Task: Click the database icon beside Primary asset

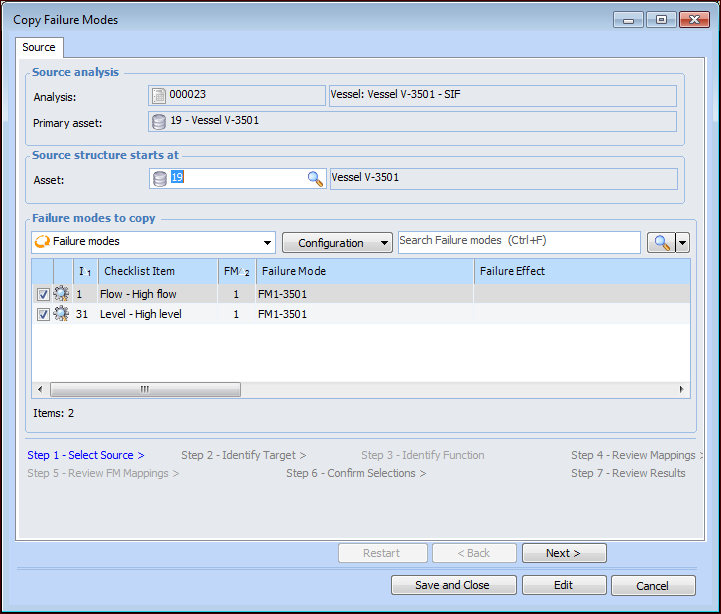Action: [158, 122]
